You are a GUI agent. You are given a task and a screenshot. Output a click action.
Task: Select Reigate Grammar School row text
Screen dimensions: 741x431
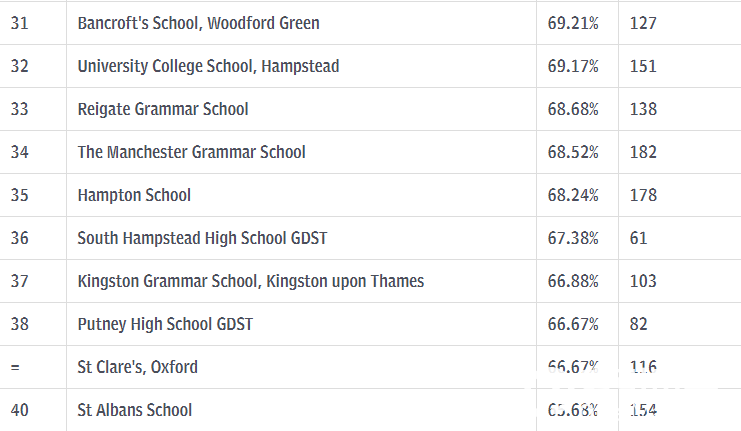163,109
